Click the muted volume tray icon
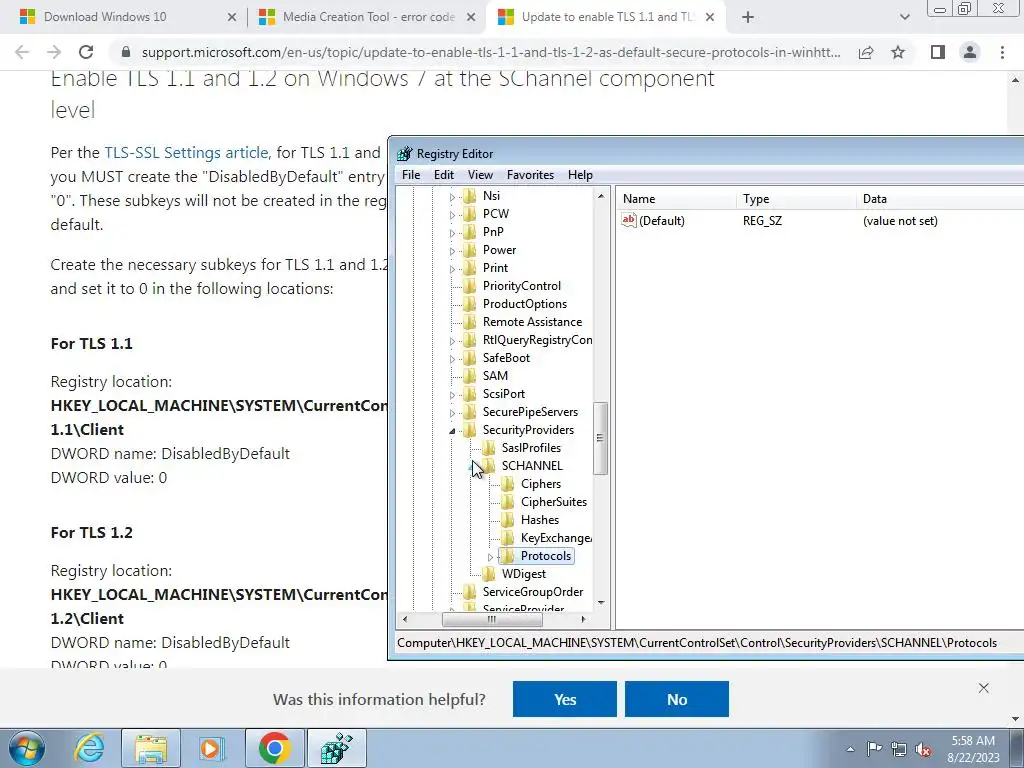The image size is (1024, 768). [x=923, y=749]
